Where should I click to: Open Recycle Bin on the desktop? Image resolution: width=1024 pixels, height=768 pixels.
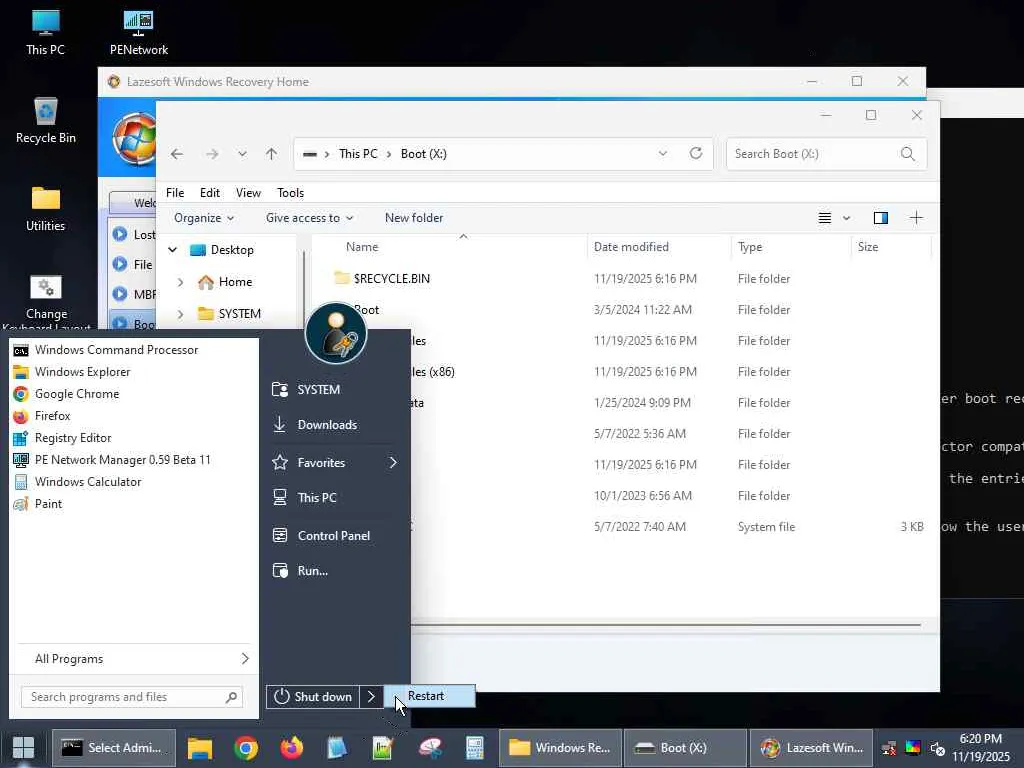click(45, 120)
